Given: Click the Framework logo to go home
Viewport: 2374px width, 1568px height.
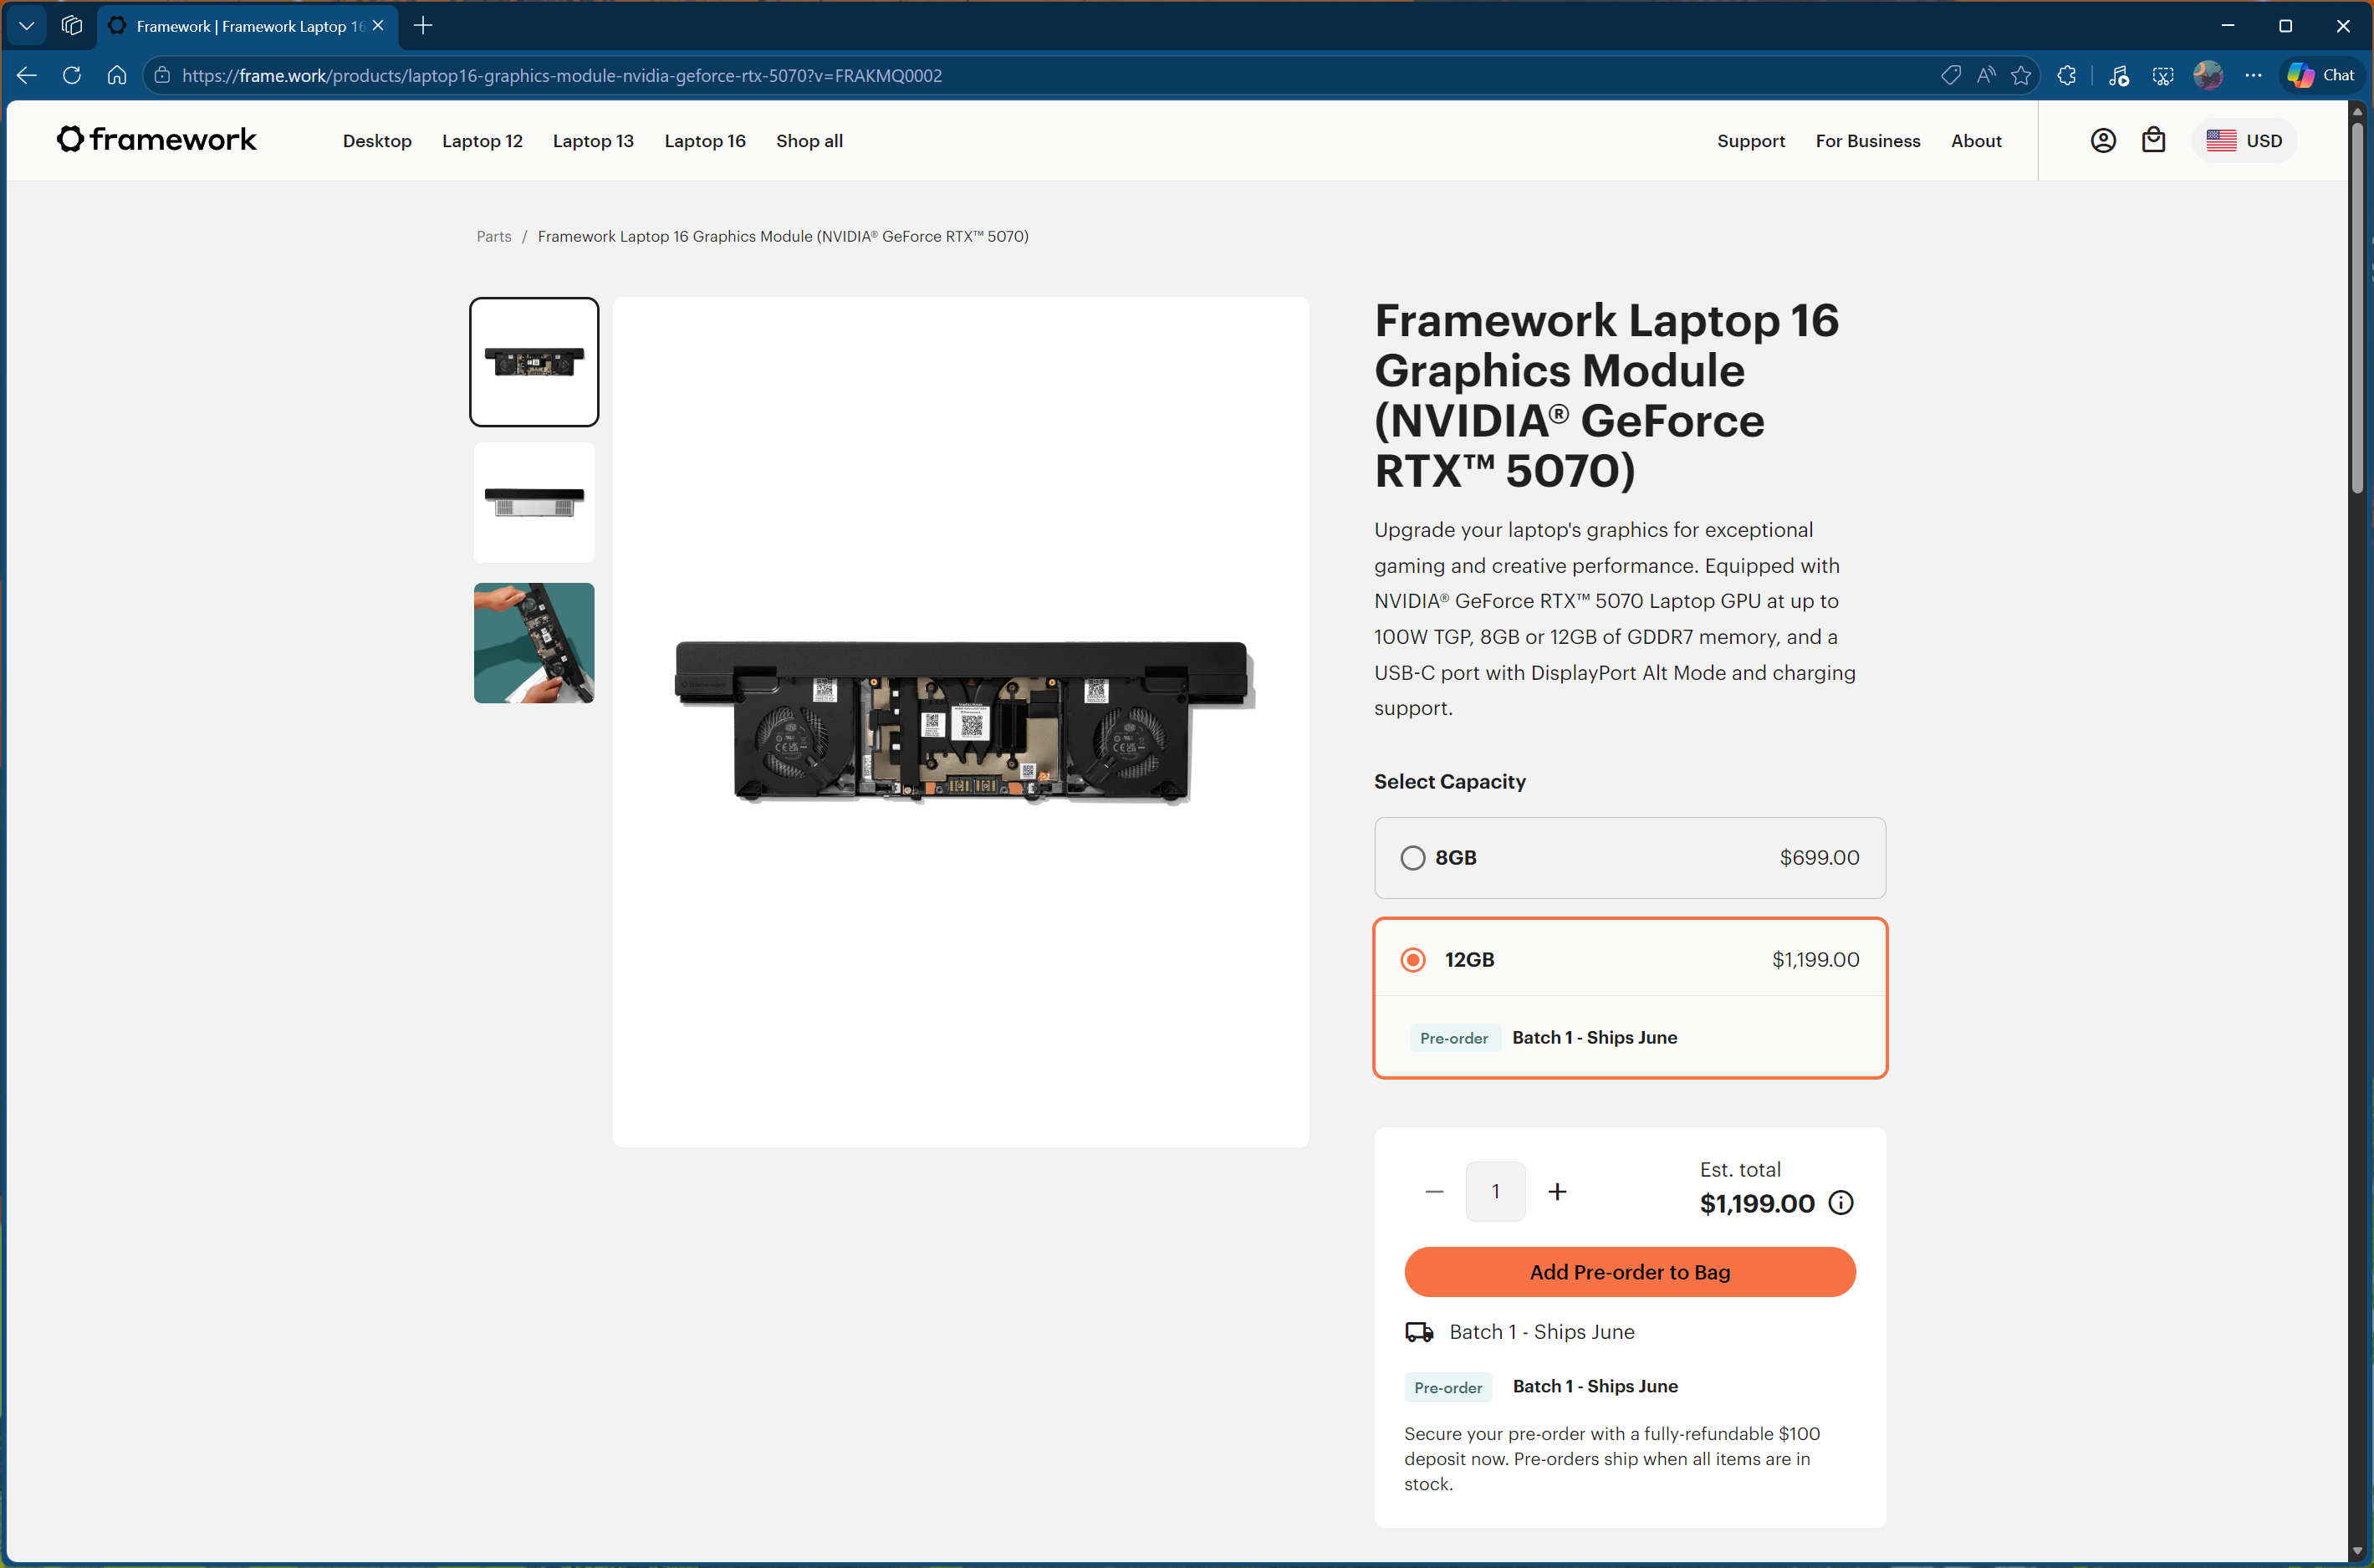Looking at the screenshot, I should click(156, 139).
